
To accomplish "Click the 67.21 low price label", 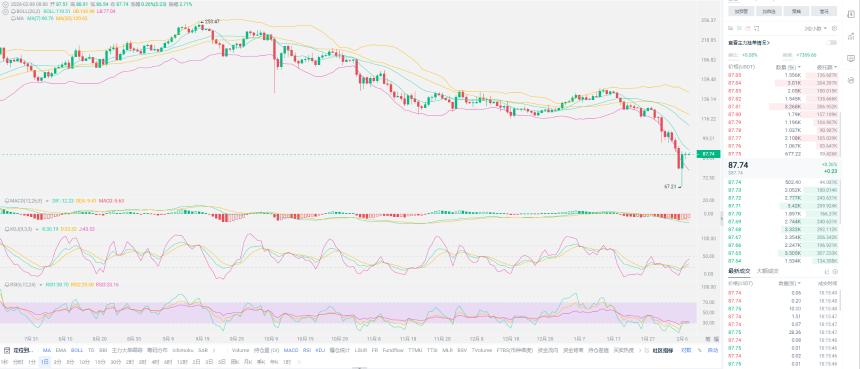I will click(670, 187).
